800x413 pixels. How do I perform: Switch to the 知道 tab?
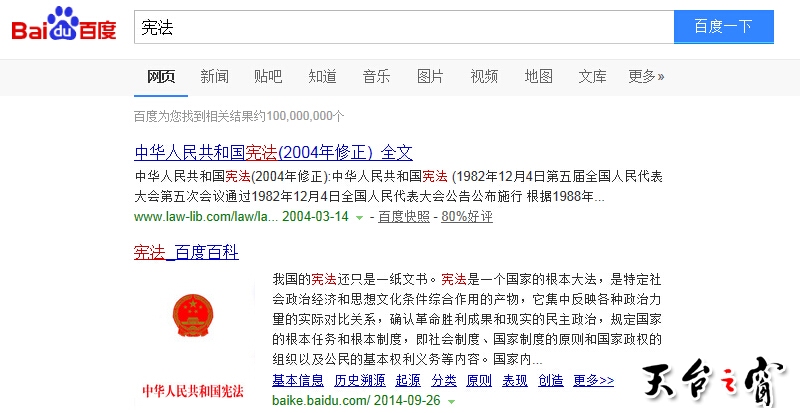(322, 77)
